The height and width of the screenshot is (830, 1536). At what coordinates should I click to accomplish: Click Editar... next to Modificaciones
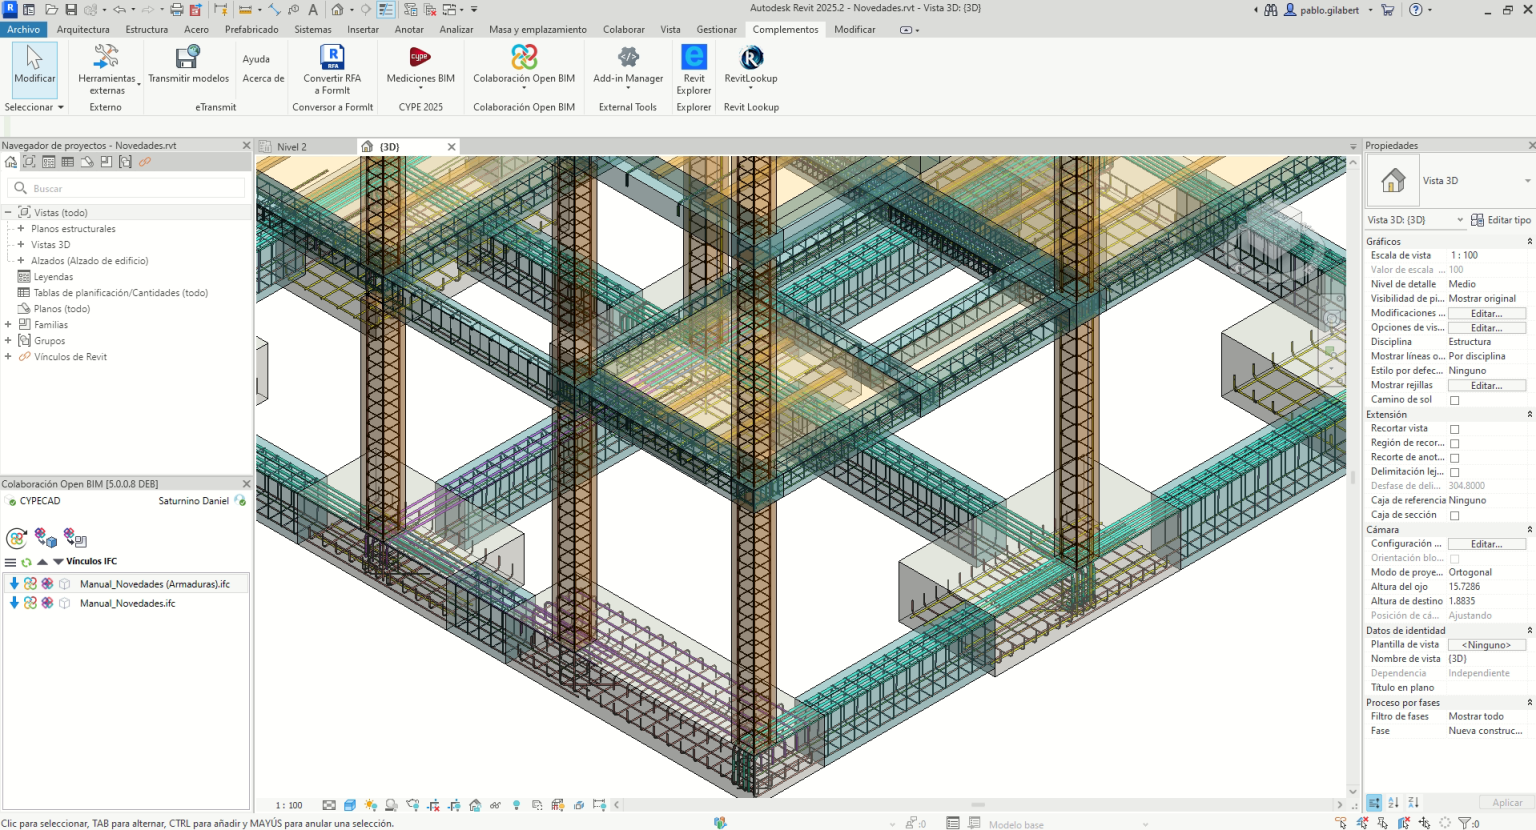pos(1487,313)
